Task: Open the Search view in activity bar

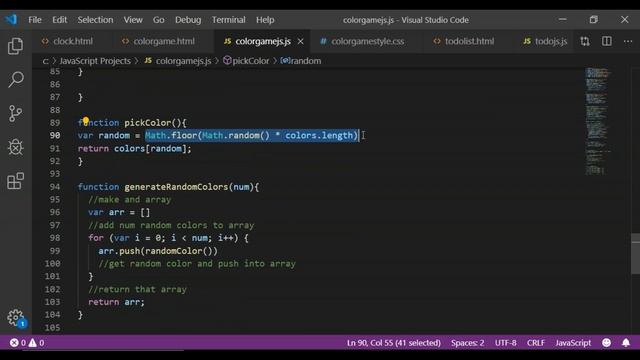Action: click(x=16, y=79)
